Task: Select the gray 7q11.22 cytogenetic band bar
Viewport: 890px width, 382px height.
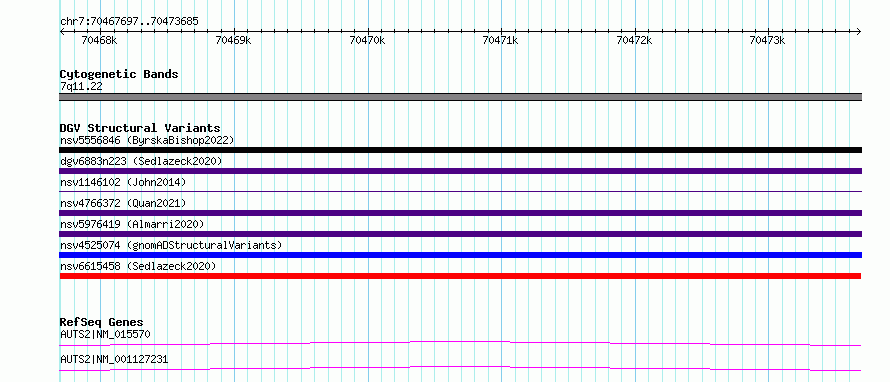Action: pos(460,97)
